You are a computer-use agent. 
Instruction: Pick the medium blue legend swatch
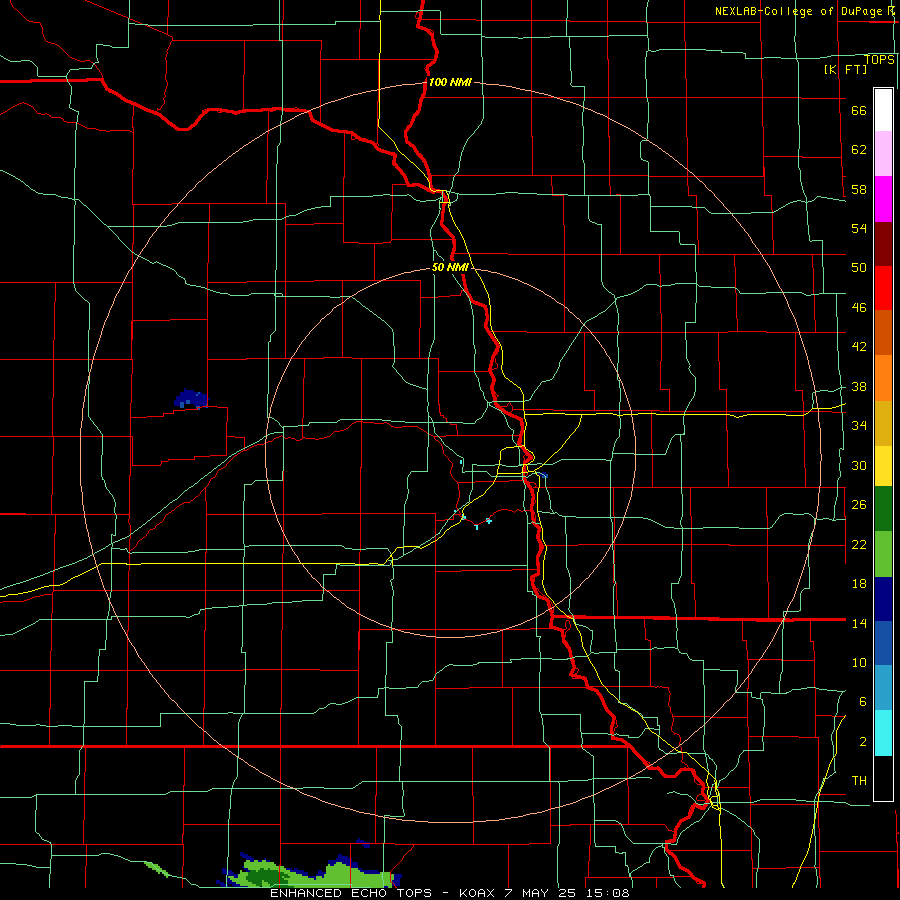coord(883,643)
